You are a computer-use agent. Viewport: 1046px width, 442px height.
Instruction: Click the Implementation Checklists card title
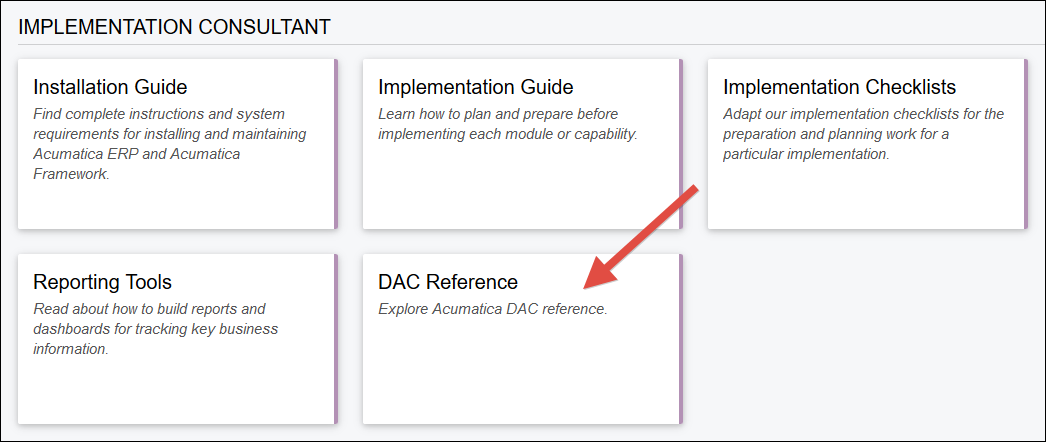[x=839, y=87]
